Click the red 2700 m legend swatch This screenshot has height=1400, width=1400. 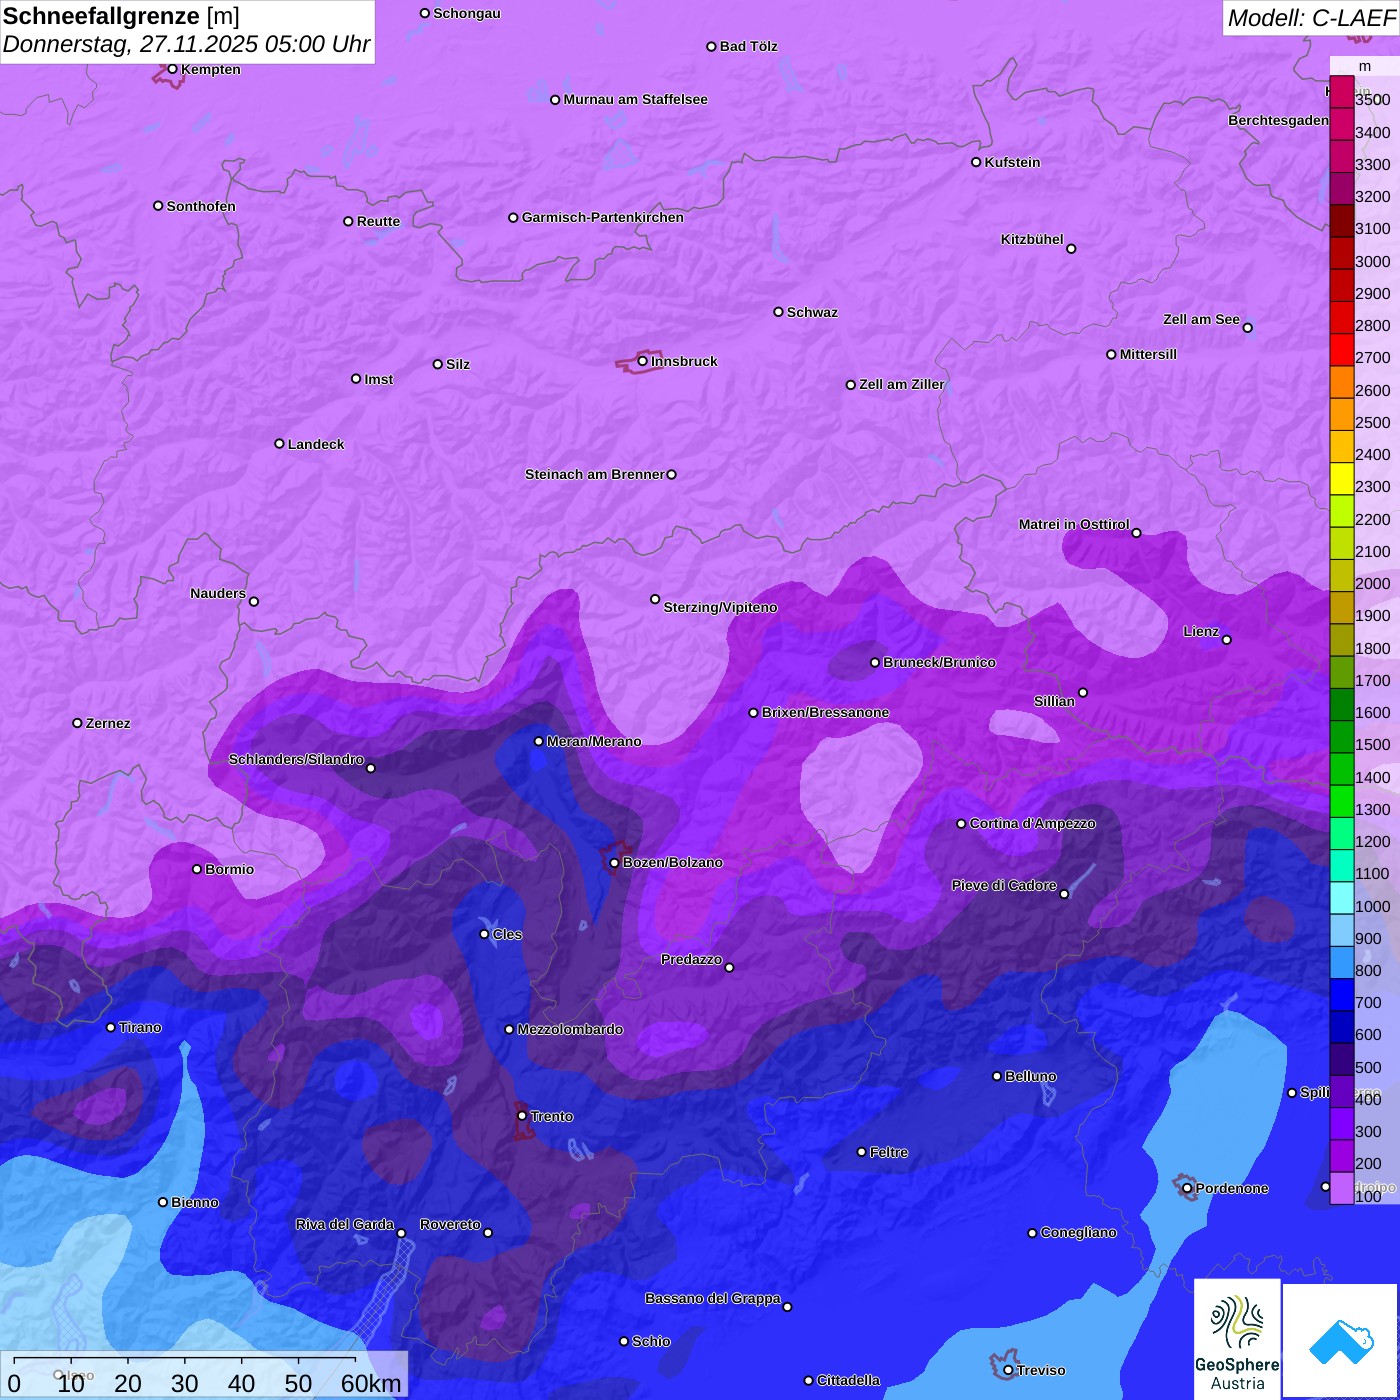point(1341,351)
